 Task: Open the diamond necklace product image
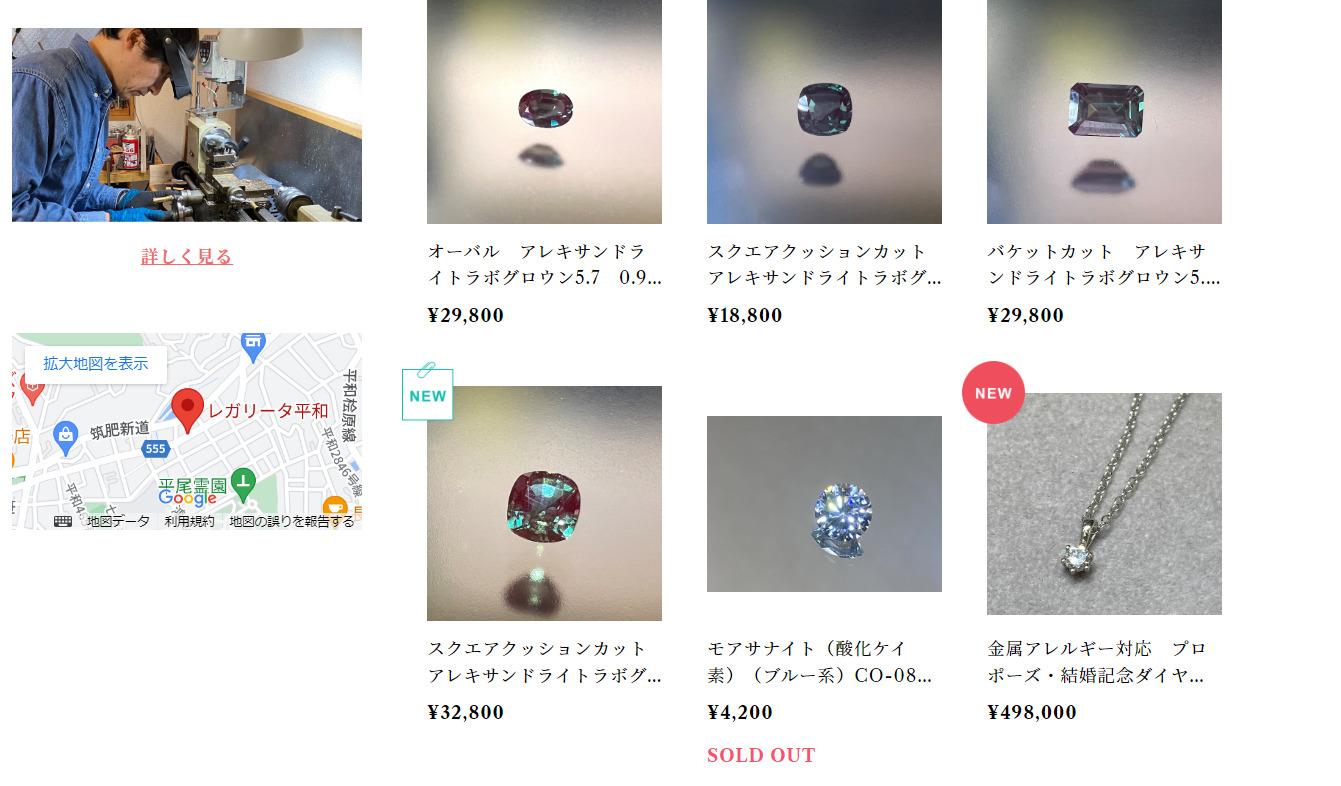[x=1104, y=504]
